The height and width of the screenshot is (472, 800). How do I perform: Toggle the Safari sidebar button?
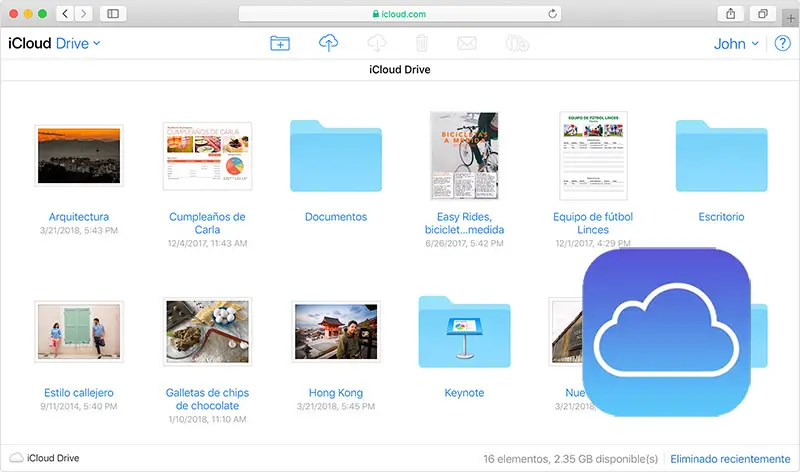113,14
